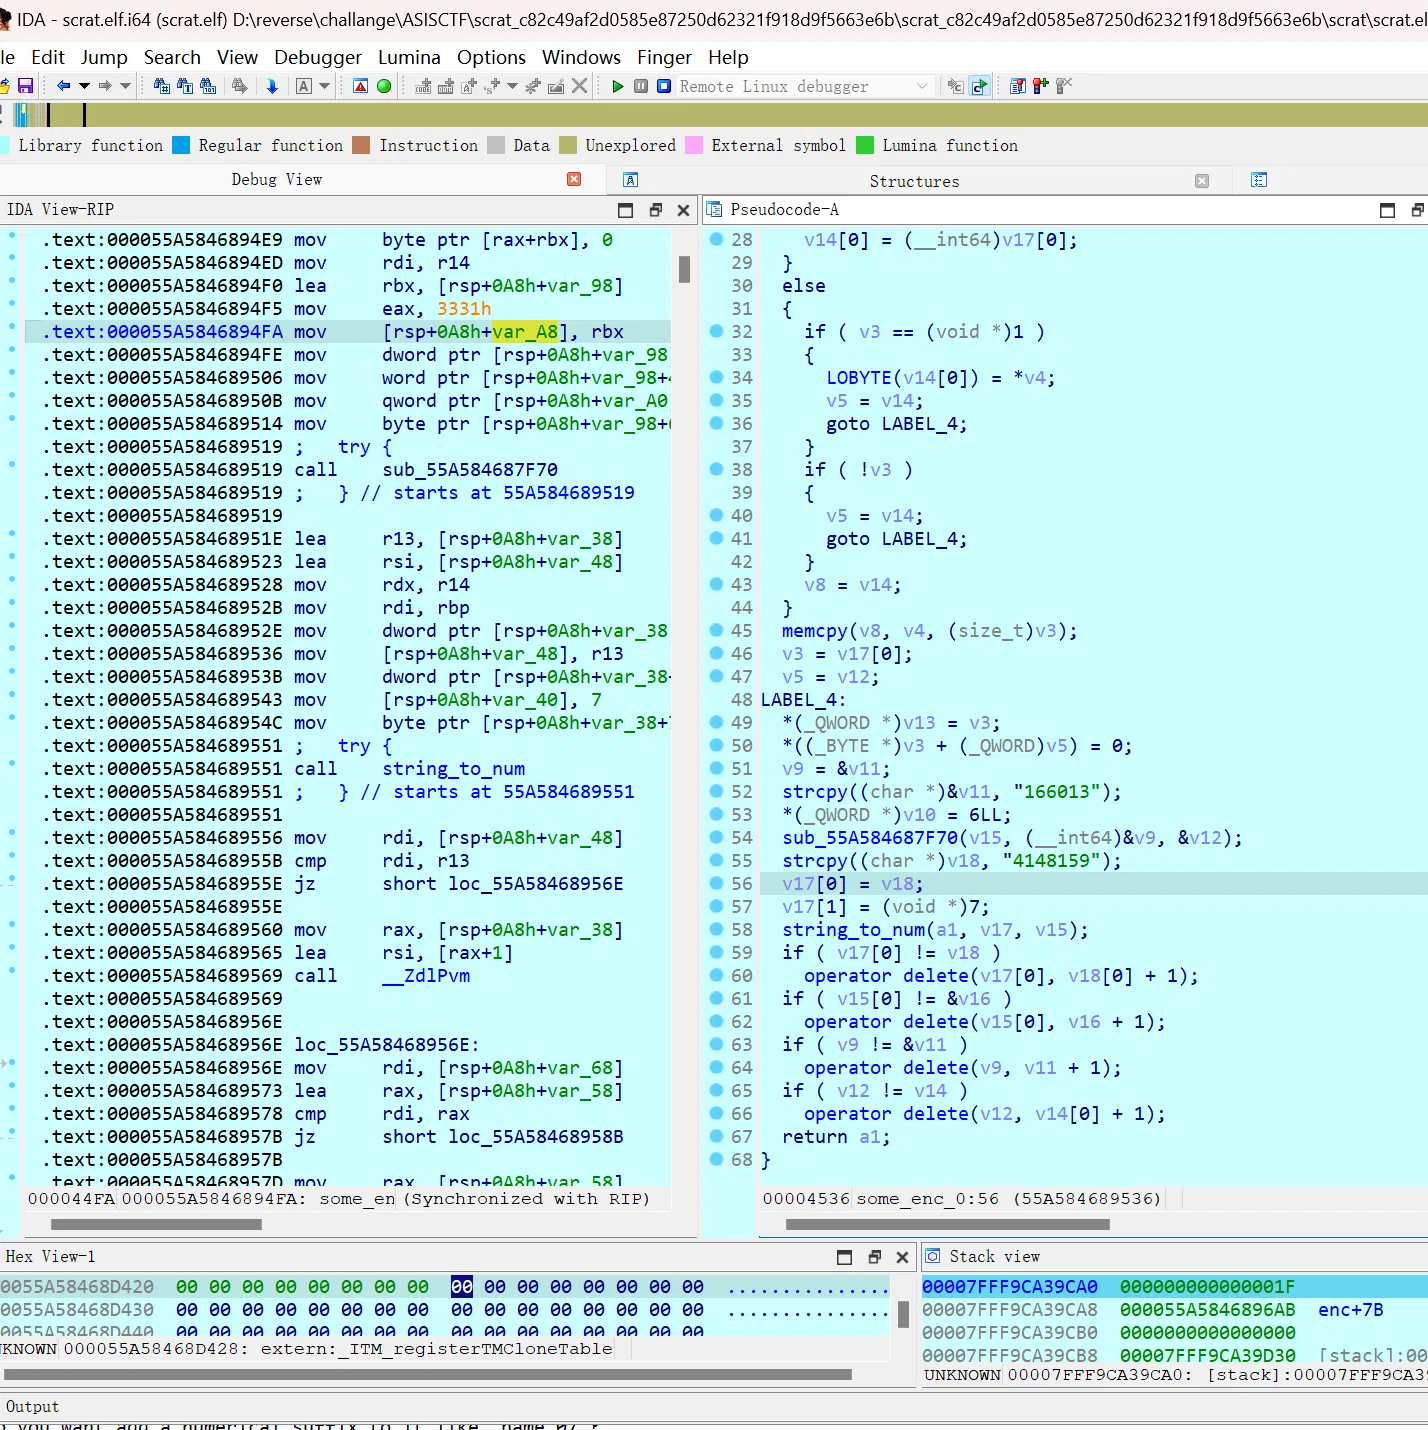Open the Jump menu
This screenshot has width=1428, height=1430.
104,57
